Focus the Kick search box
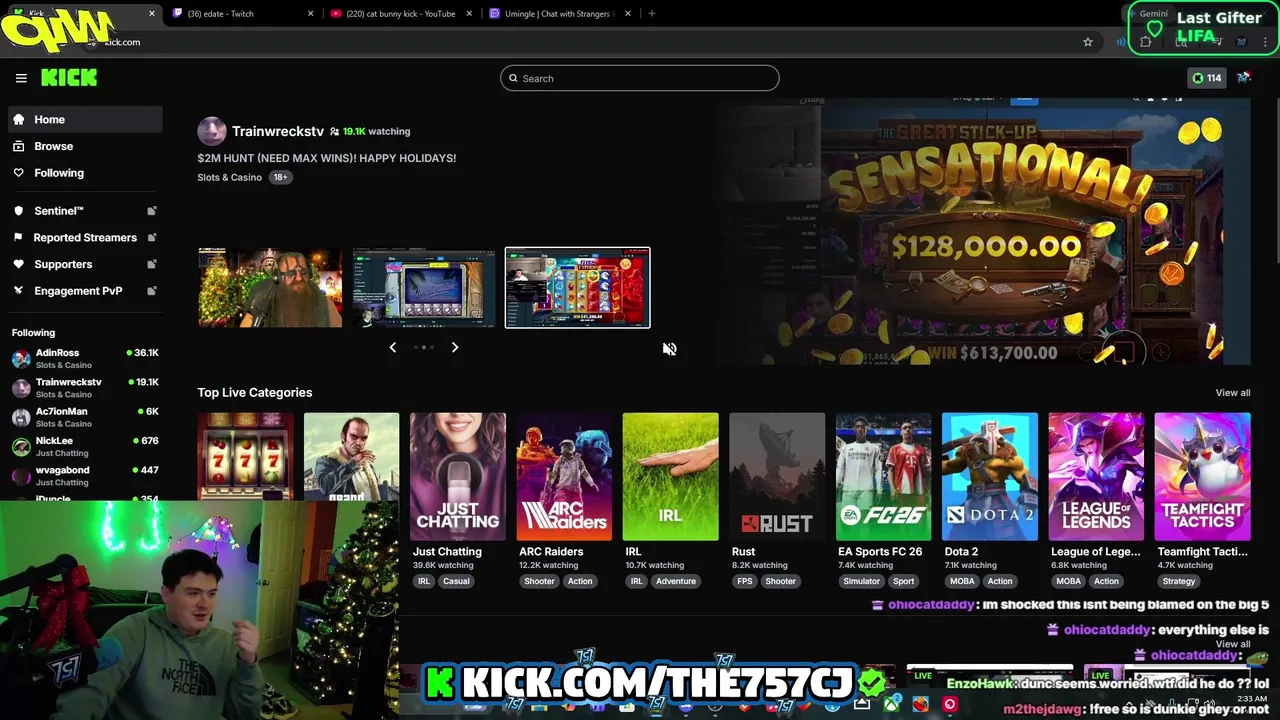The image size is (1280, 720). click(x=640, y=78)
